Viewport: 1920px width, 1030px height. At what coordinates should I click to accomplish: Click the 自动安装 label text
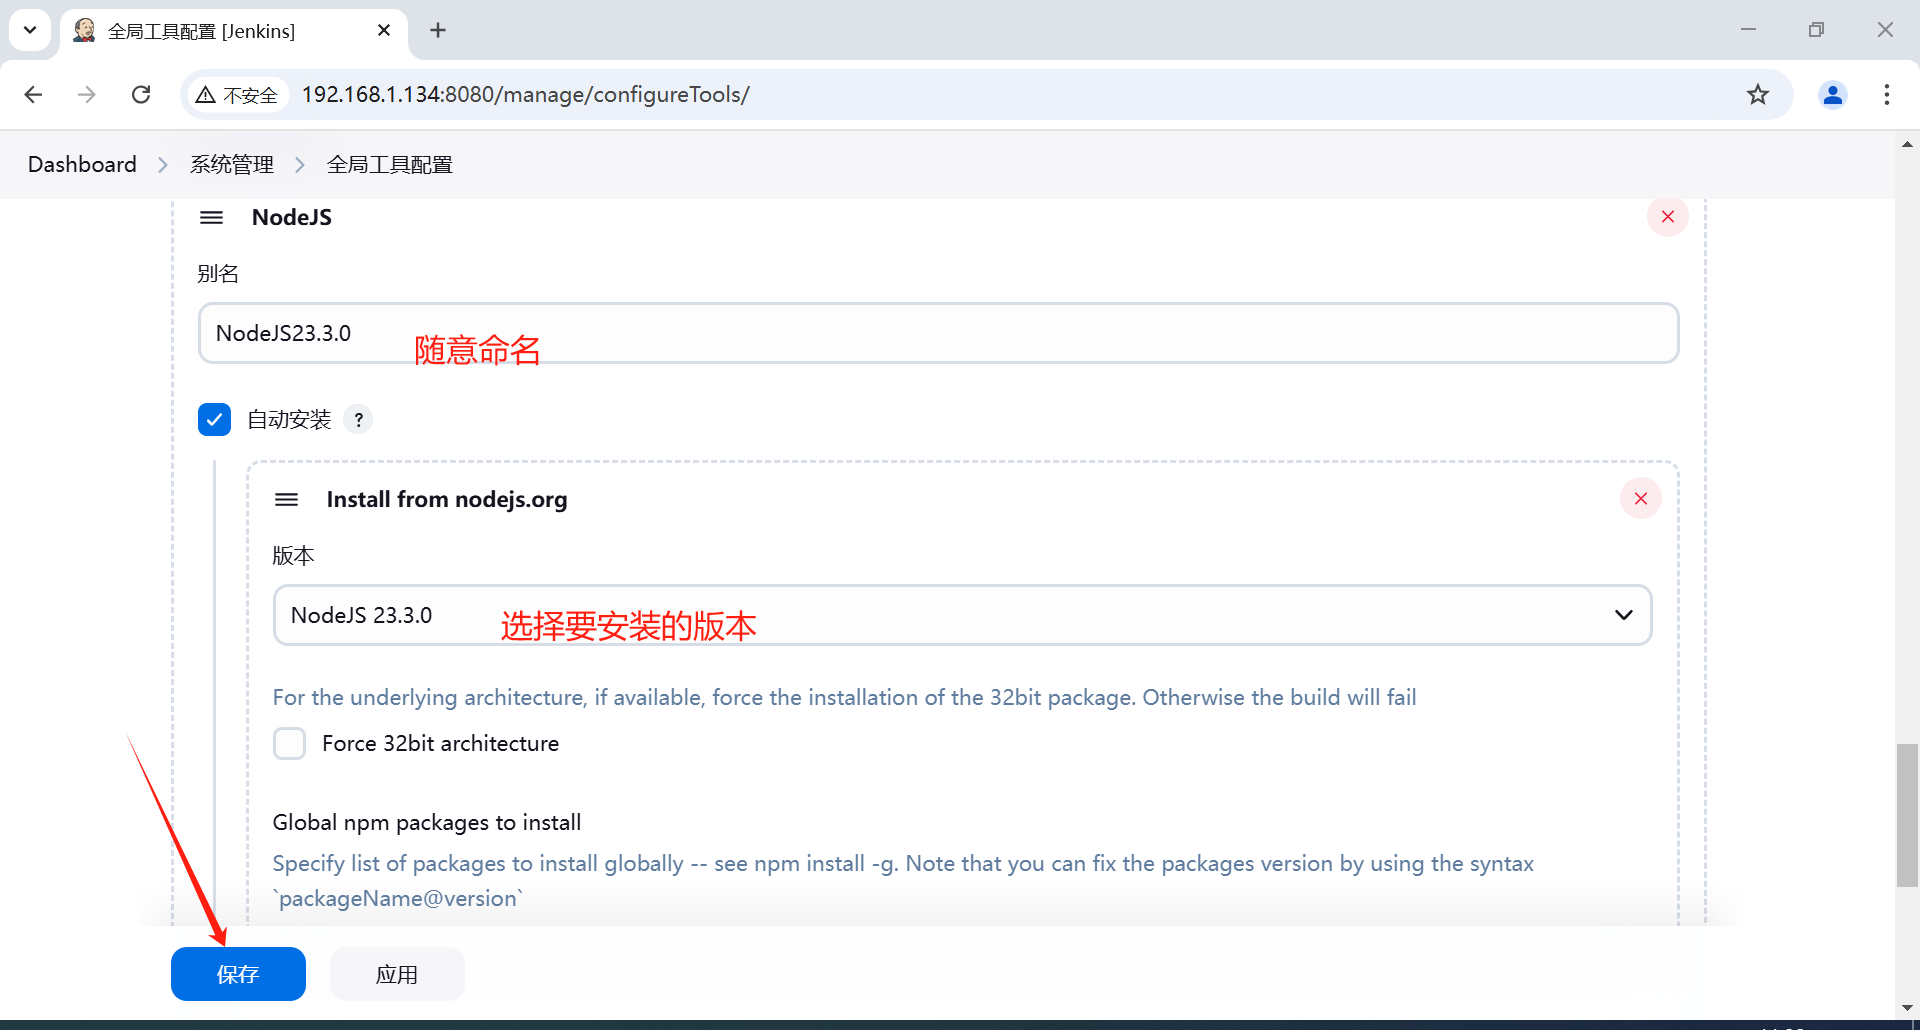tap(289, 419)
